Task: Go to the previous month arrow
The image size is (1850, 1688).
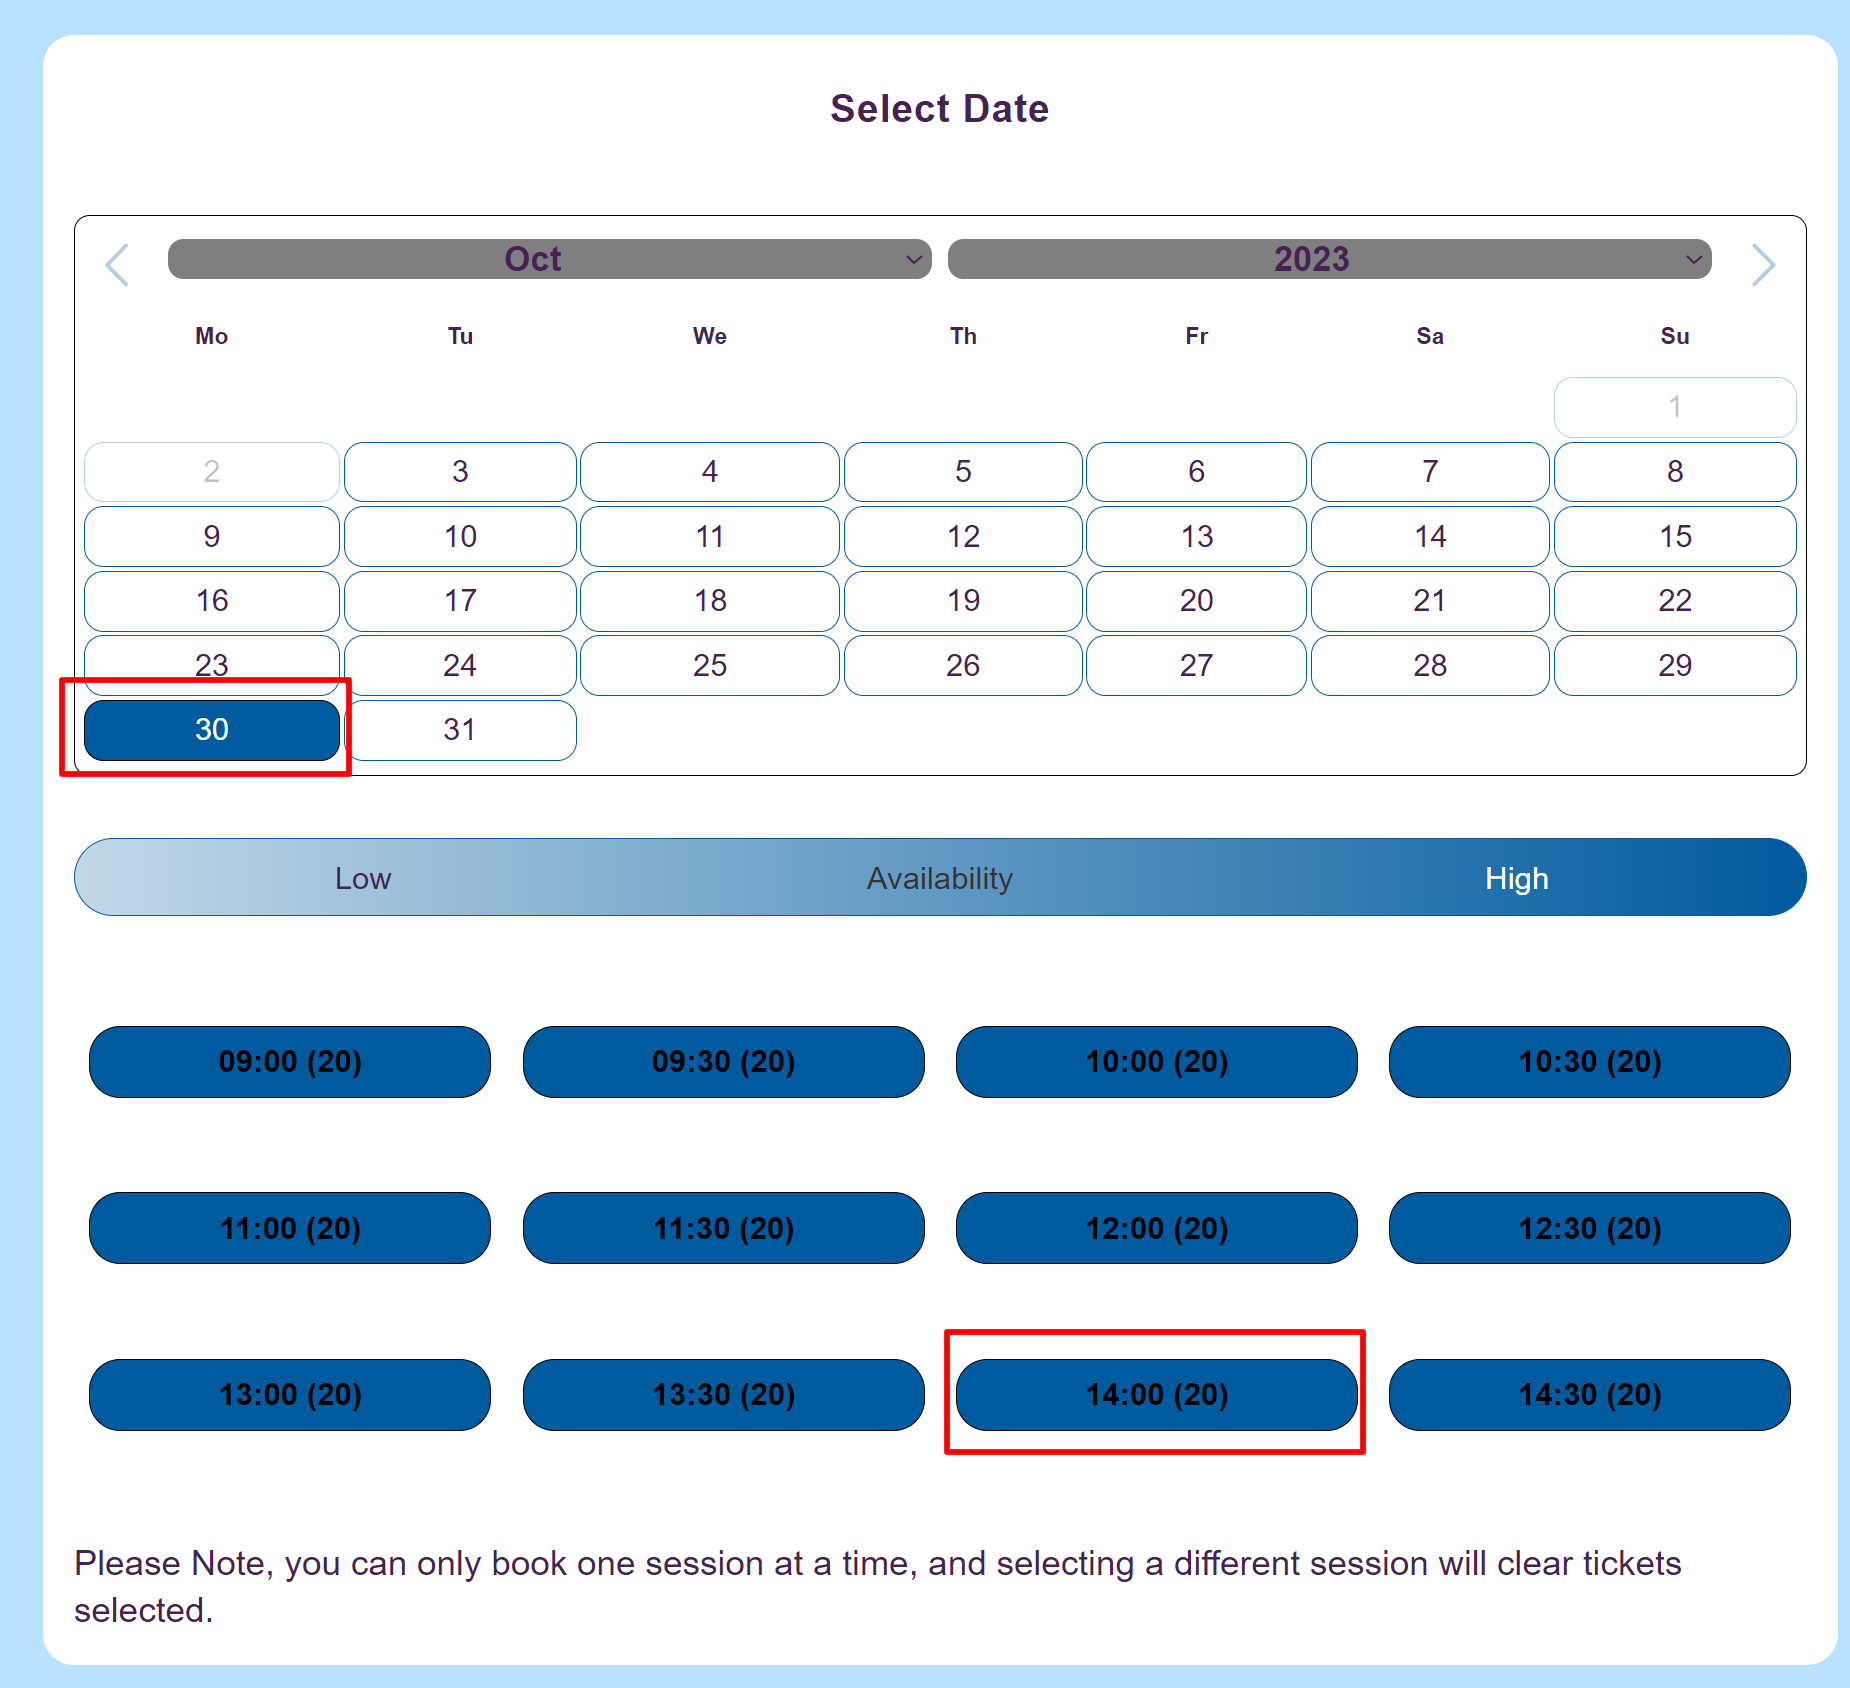Action: (x=118, y=265)
